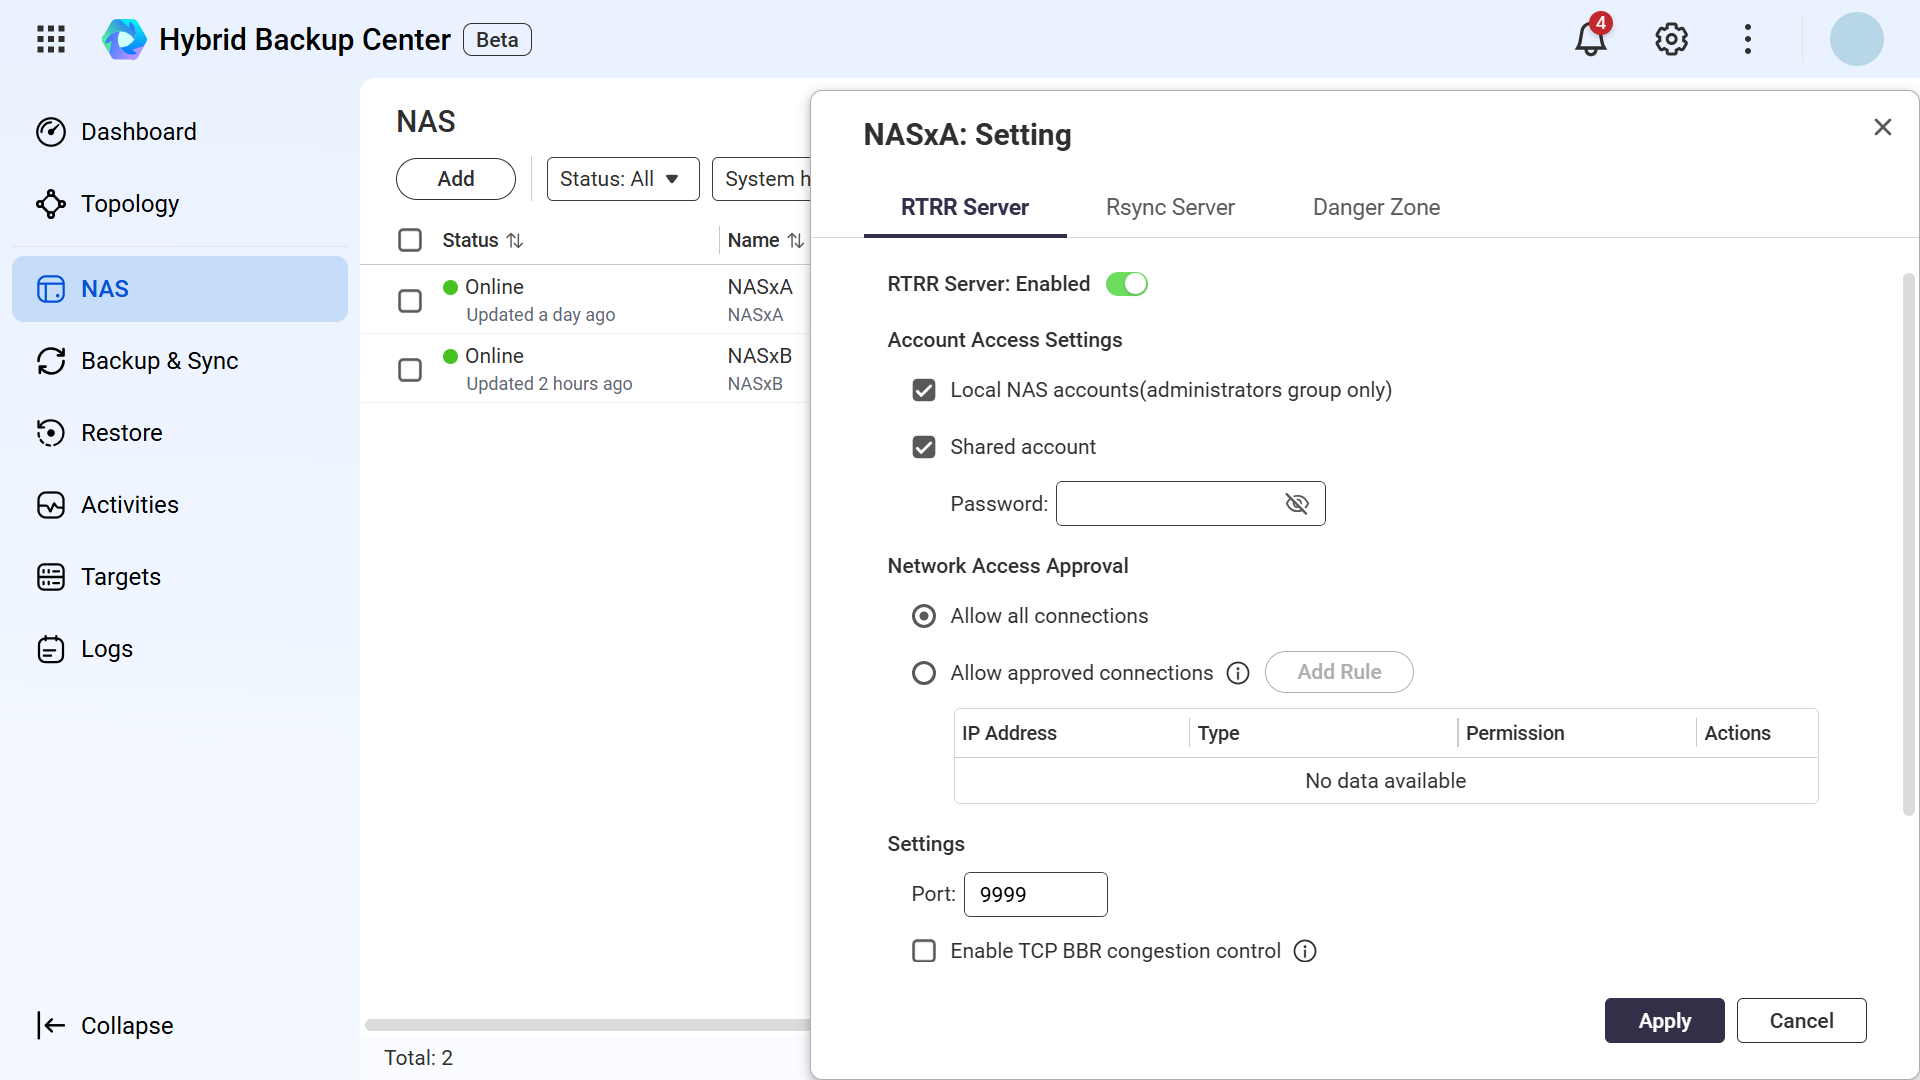The image size is (1920, 1080).
Task: Show info for approved connections
Action: tap(1238, 673)
